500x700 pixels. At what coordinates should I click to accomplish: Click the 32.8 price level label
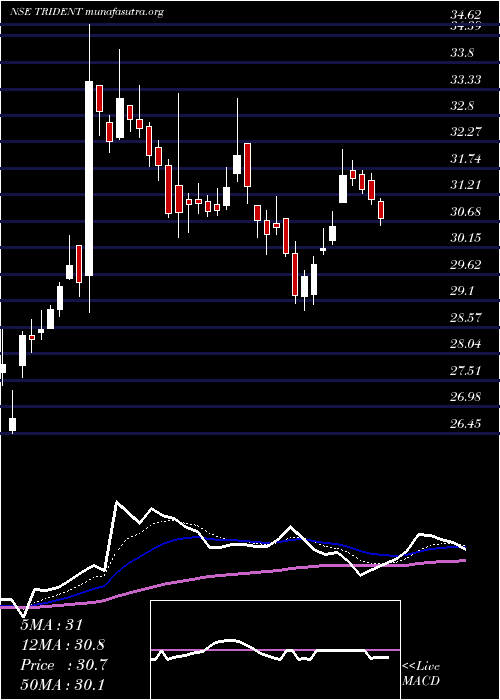462,106
